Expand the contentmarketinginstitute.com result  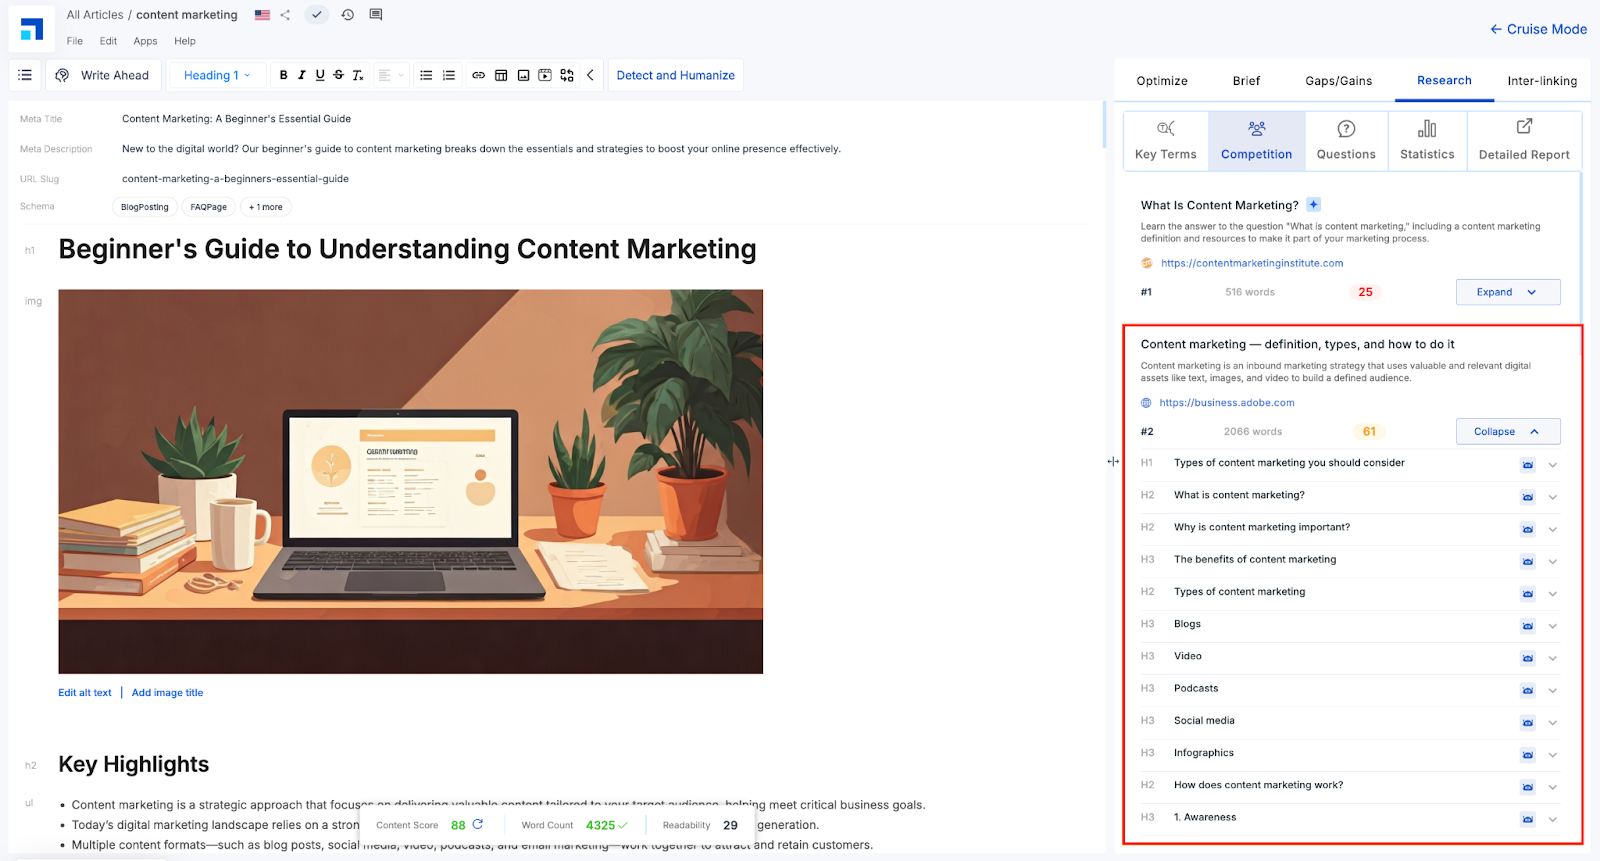(x=1507, y=292)
